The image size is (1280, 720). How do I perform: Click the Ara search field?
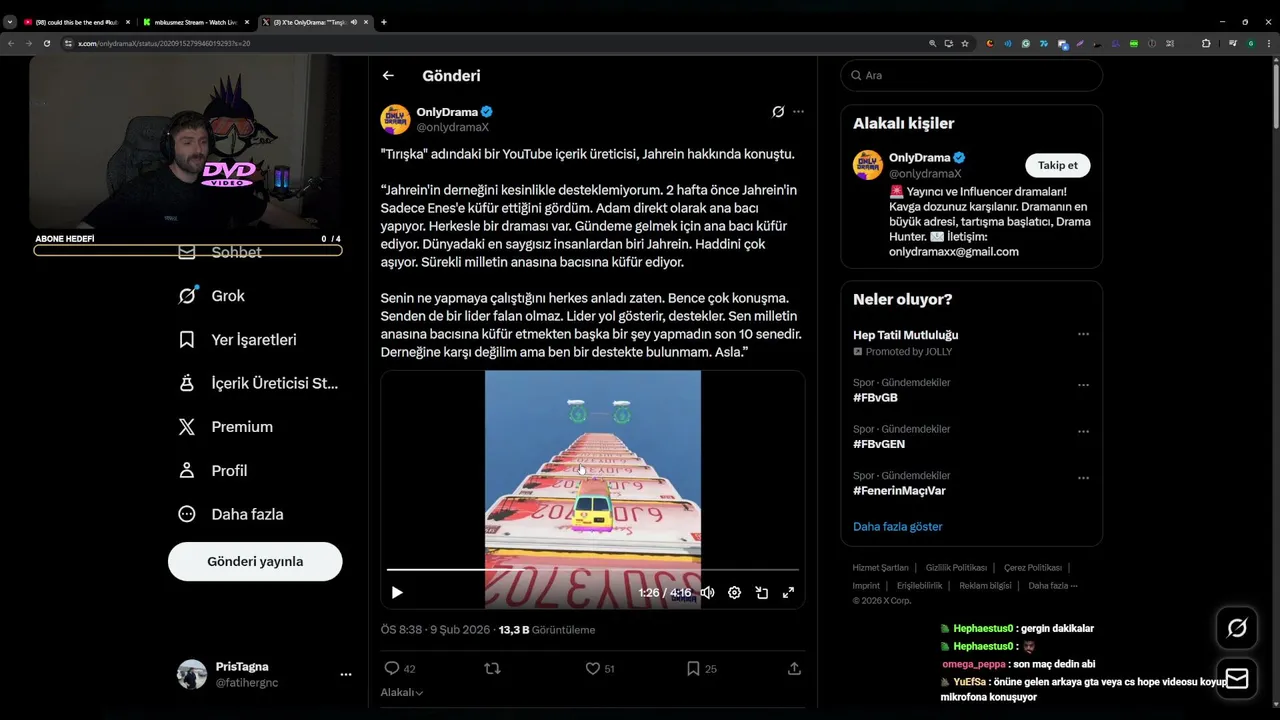(971, 75)
